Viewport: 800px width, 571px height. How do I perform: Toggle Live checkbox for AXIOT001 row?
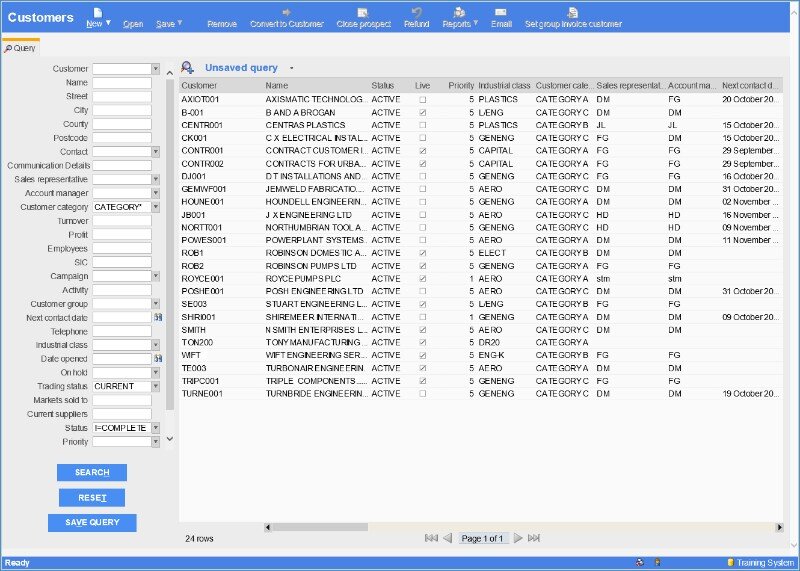(422, 100)
